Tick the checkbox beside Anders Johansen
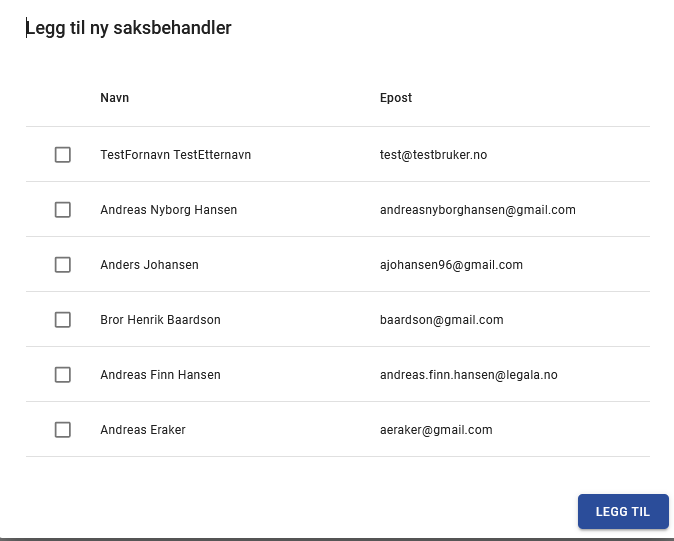674x541 pixels. point(63,265)
